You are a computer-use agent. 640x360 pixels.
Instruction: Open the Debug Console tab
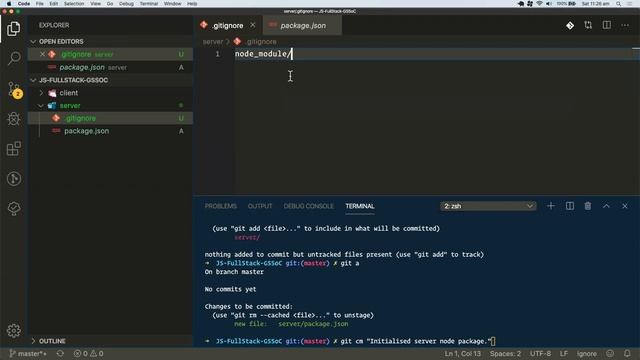coord(309,206)
